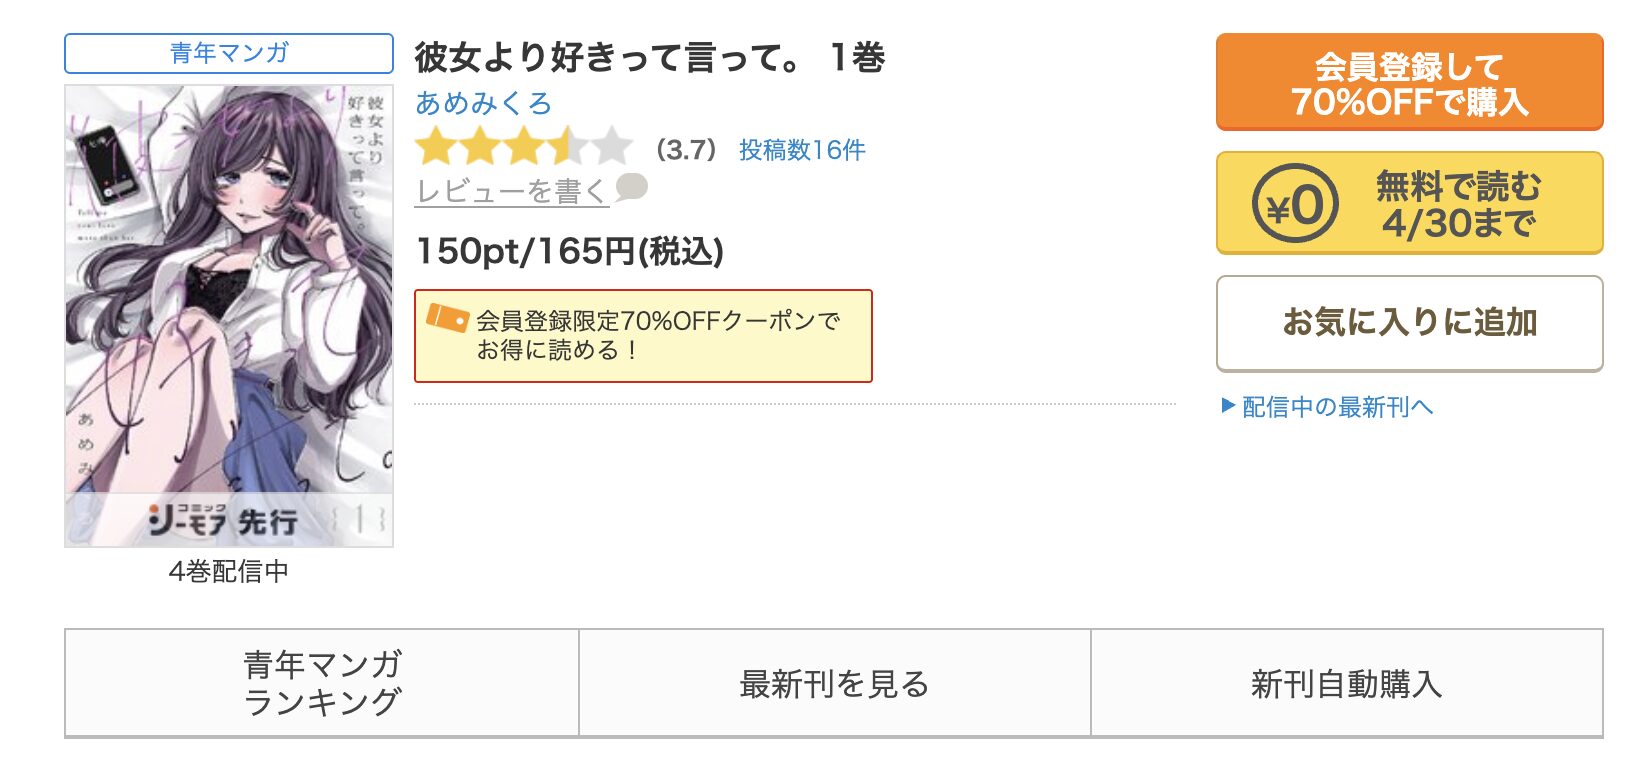Click the 70%OFF coupon banner
1632x776 pixels.
click(x=643, y=336)
